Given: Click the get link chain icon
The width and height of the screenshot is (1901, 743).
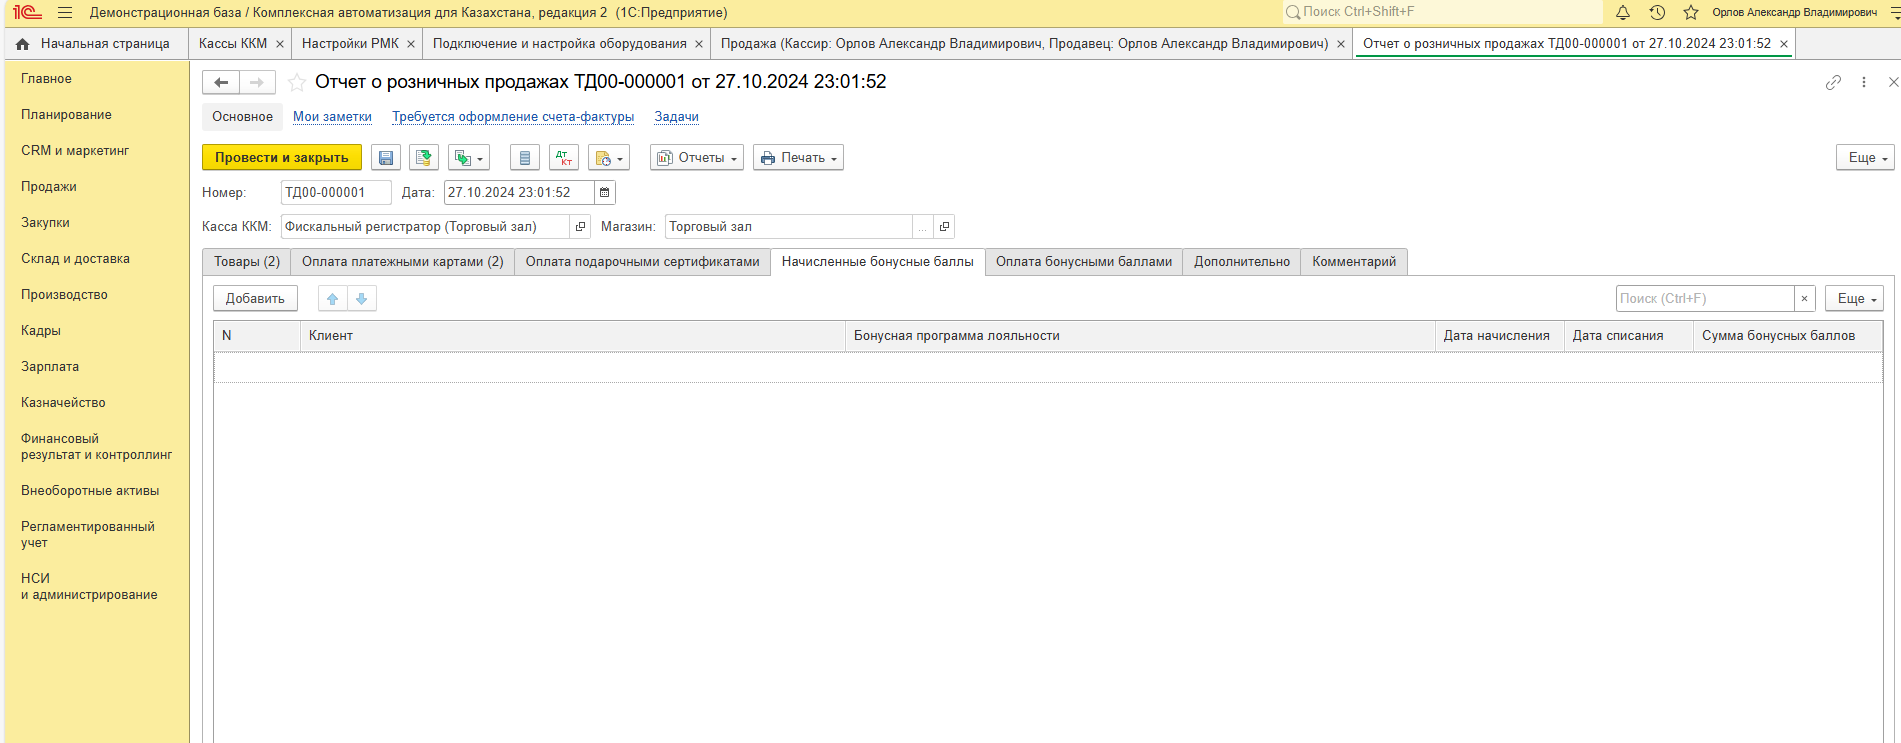Looking at the screenshot, I should (1833, 82).
